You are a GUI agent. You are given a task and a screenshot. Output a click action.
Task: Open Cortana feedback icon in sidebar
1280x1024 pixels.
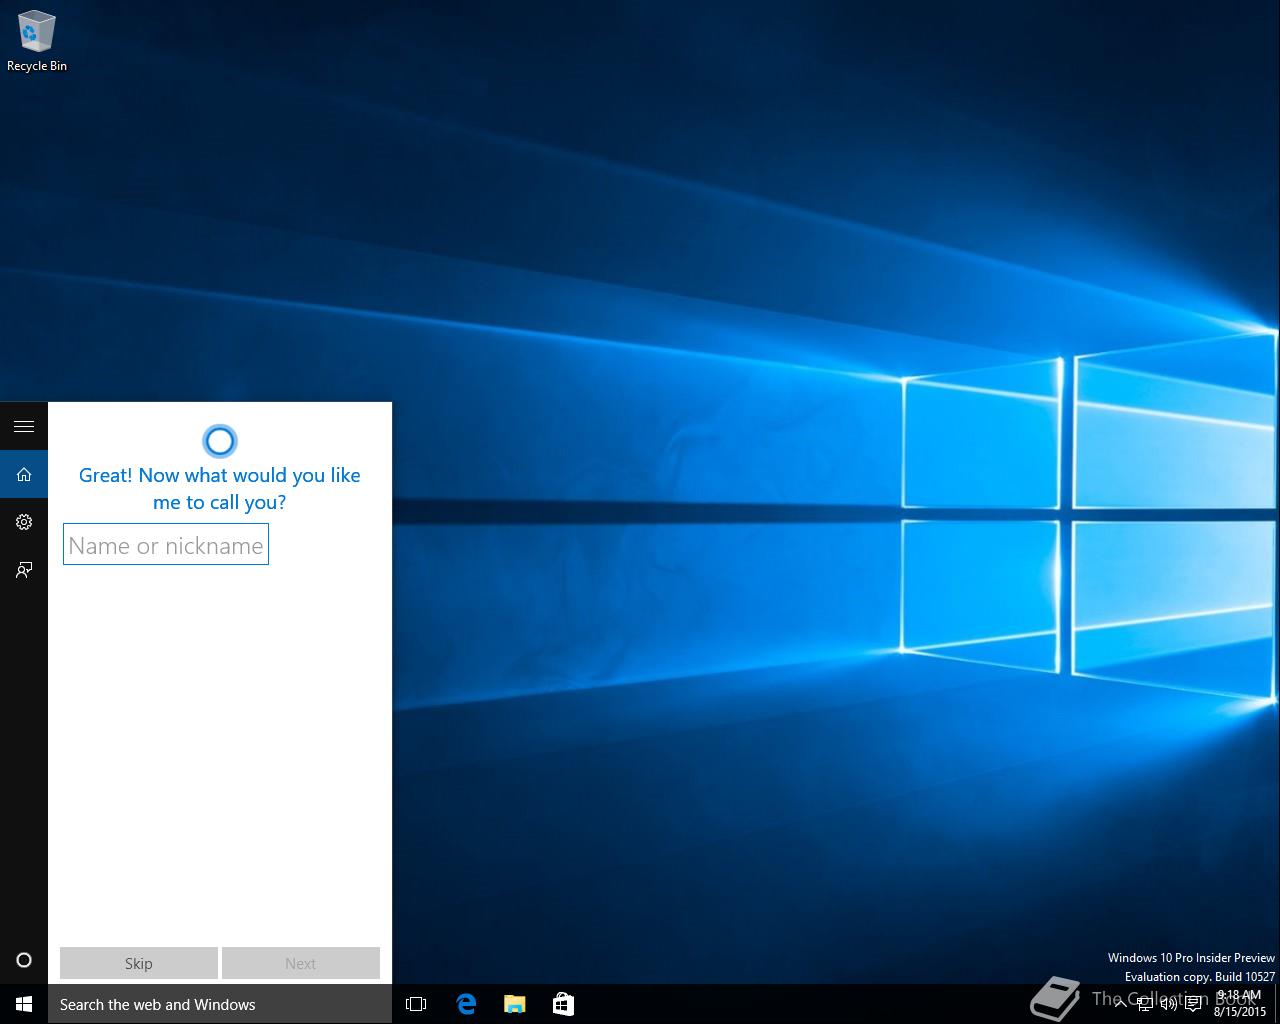click(24, 570)
